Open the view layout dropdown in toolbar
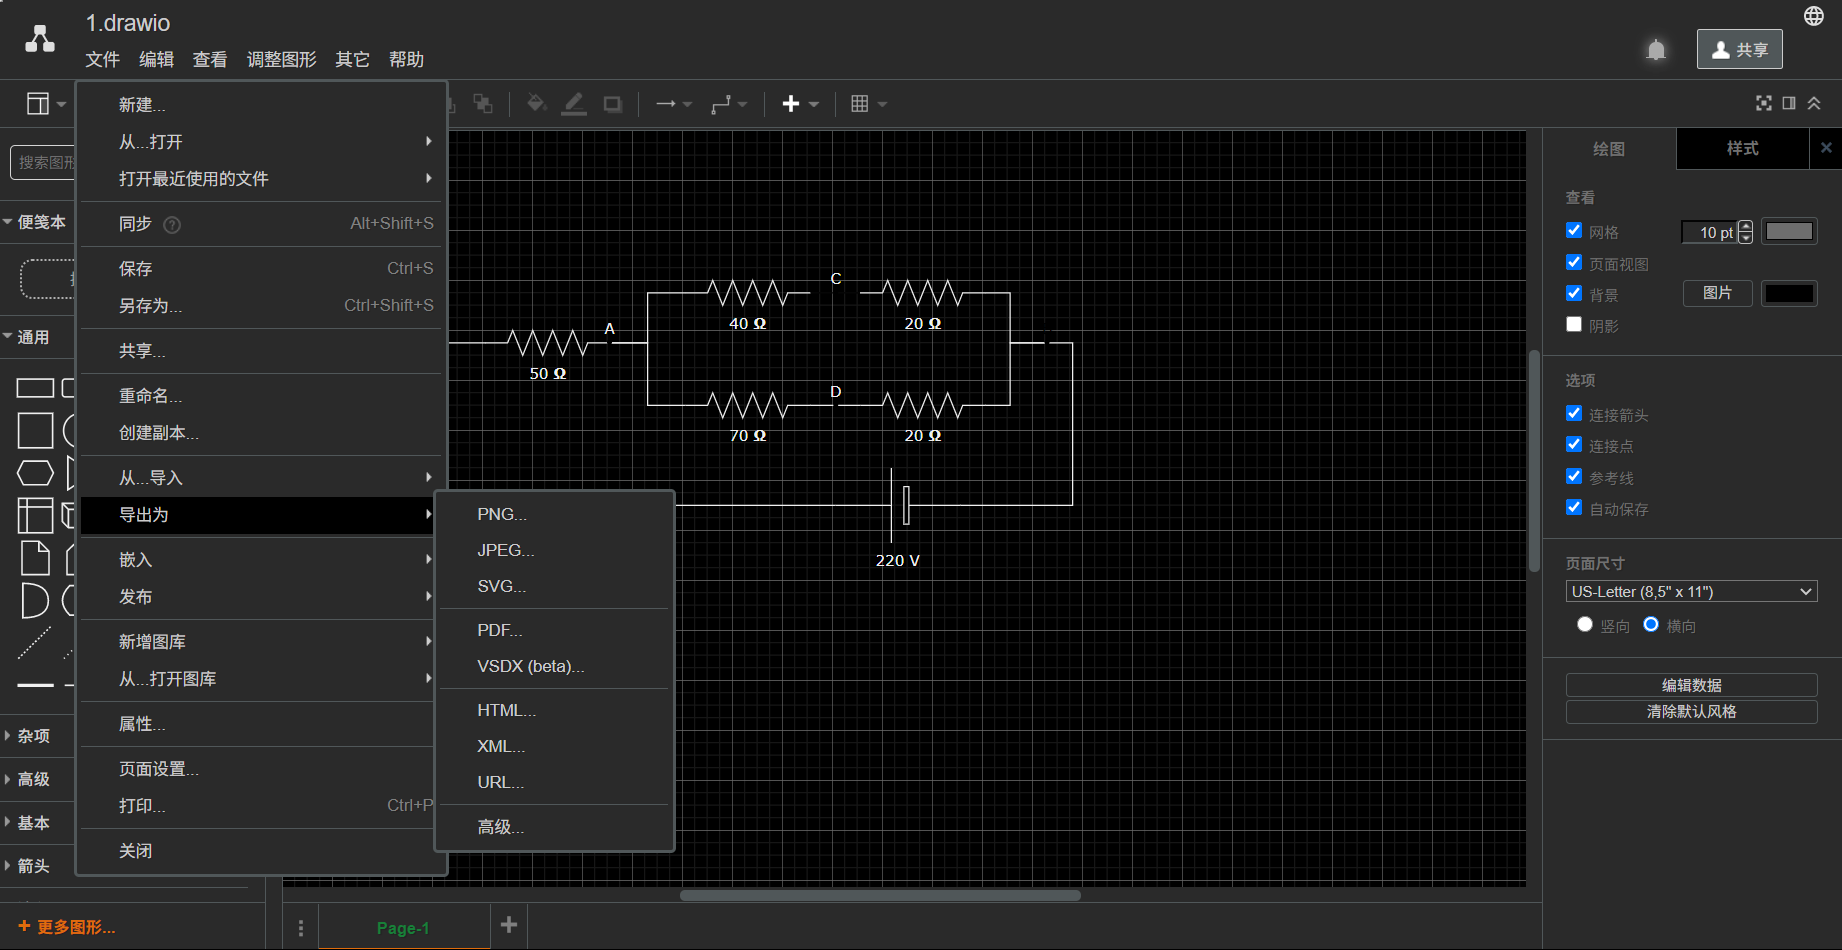 [x=46, y=104]
